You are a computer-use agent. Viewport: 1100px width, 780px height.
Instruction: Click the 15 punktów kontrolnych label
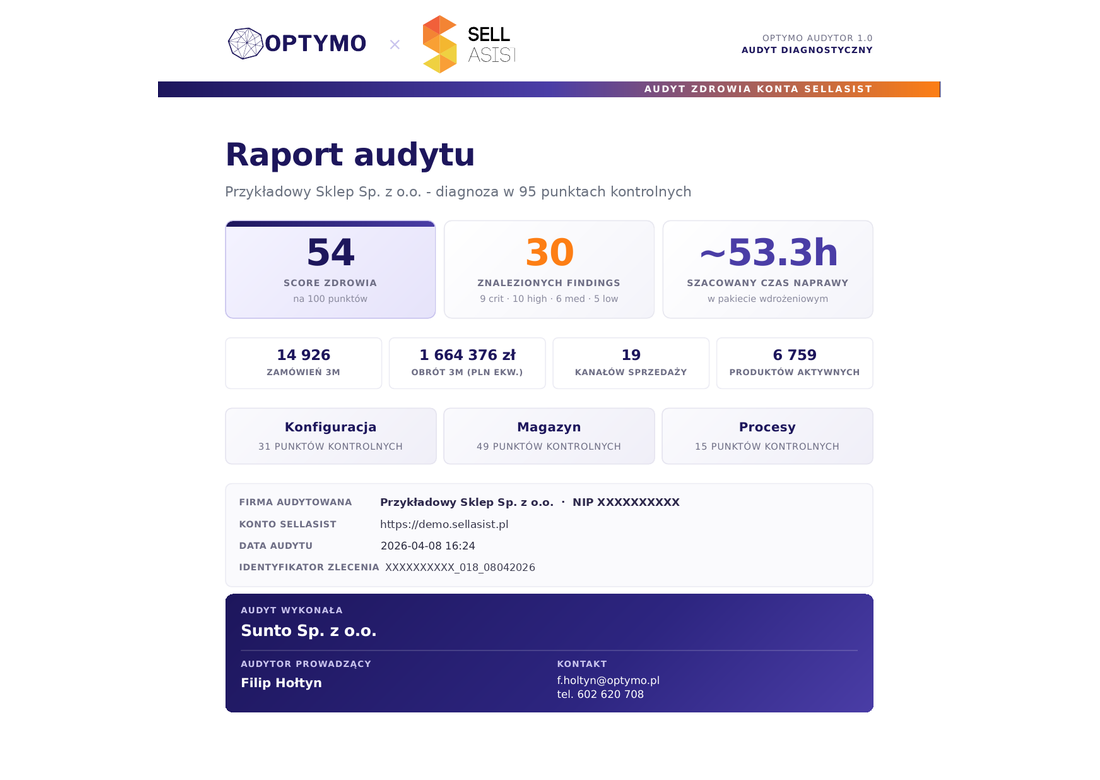(x=767, y=446)
